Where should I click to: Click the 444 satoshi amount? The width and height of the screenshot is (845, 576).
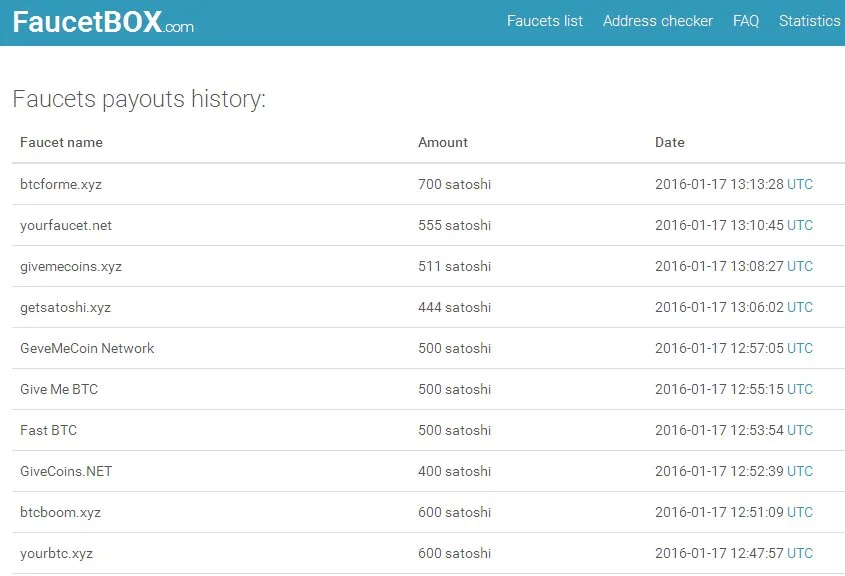pyautogui.click(x=454, y=307)
